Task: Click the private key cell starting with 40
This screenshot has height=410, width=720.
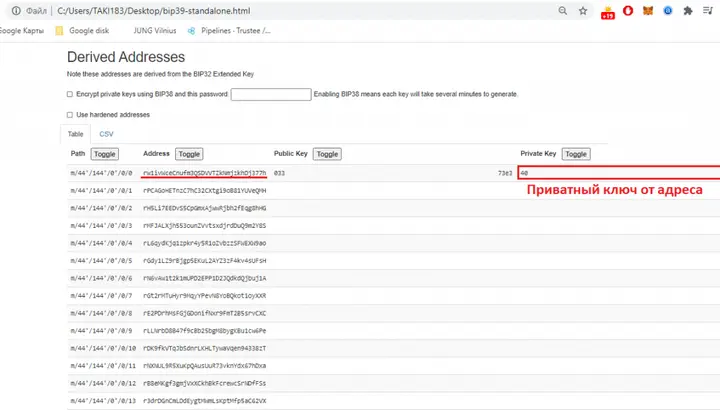Action: [x=619, y=173]
